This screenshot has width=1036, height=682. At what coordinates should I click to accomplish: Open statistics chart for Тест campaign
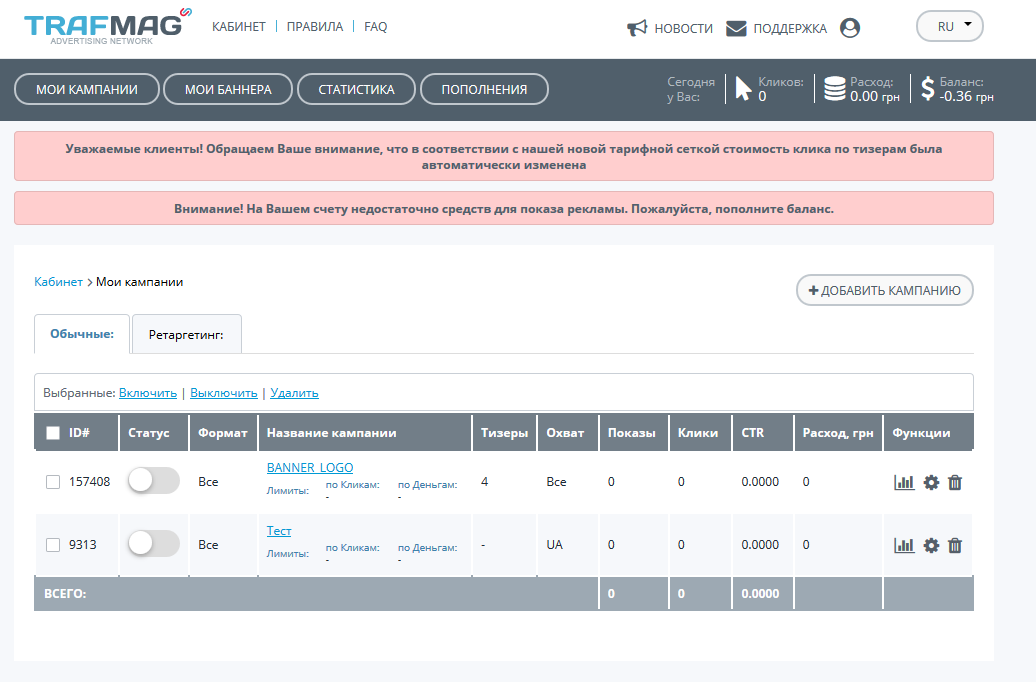[904, 545]
